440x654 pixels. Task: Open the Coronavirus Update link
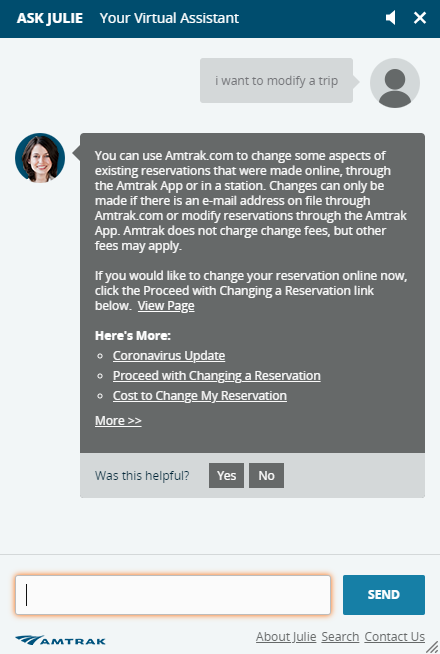coord(169,356)
